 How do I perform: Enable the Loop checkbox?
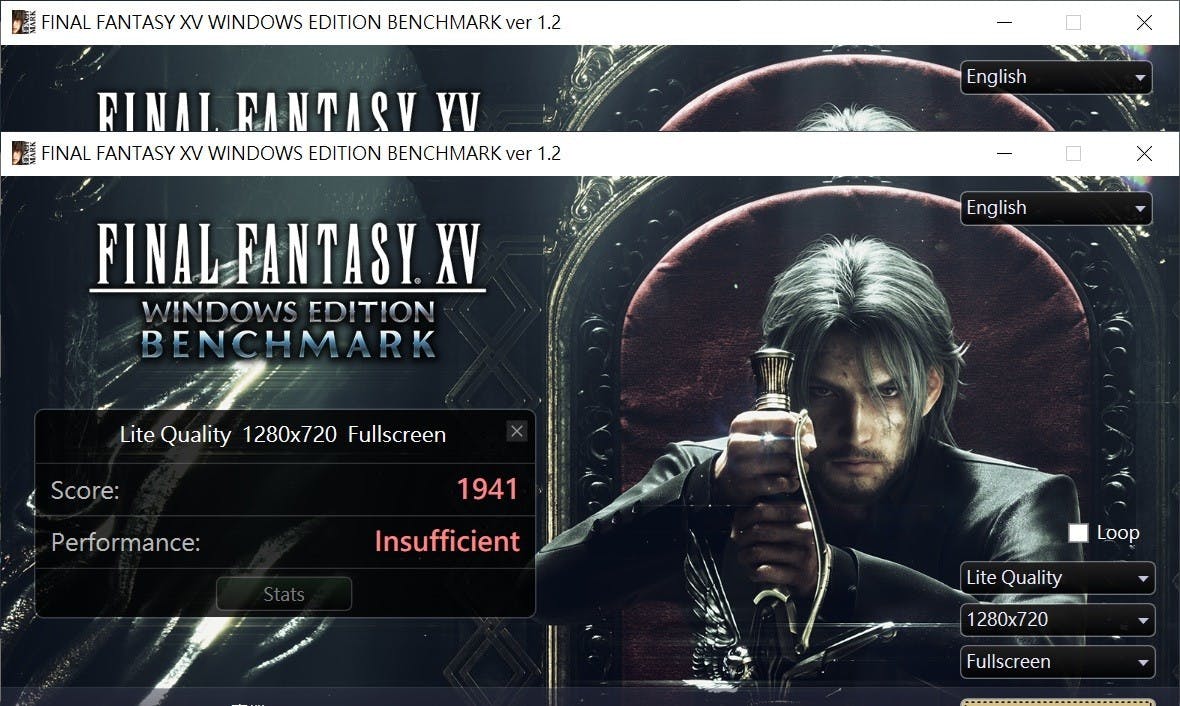coord(1078,533)
